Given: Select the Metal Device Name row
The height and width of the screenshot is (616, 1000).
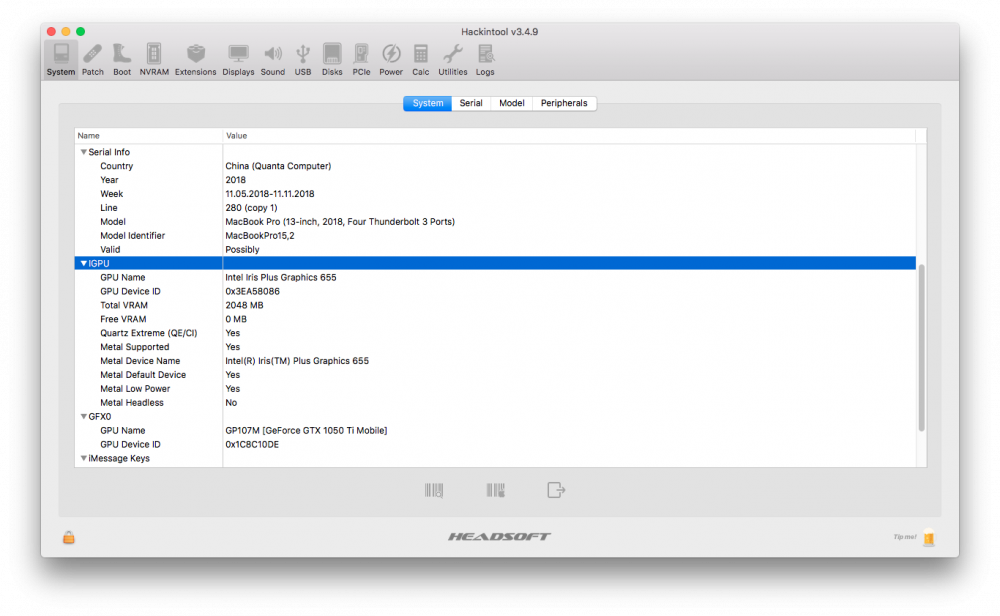Looking at the screenshot, I should click(495, 361).
